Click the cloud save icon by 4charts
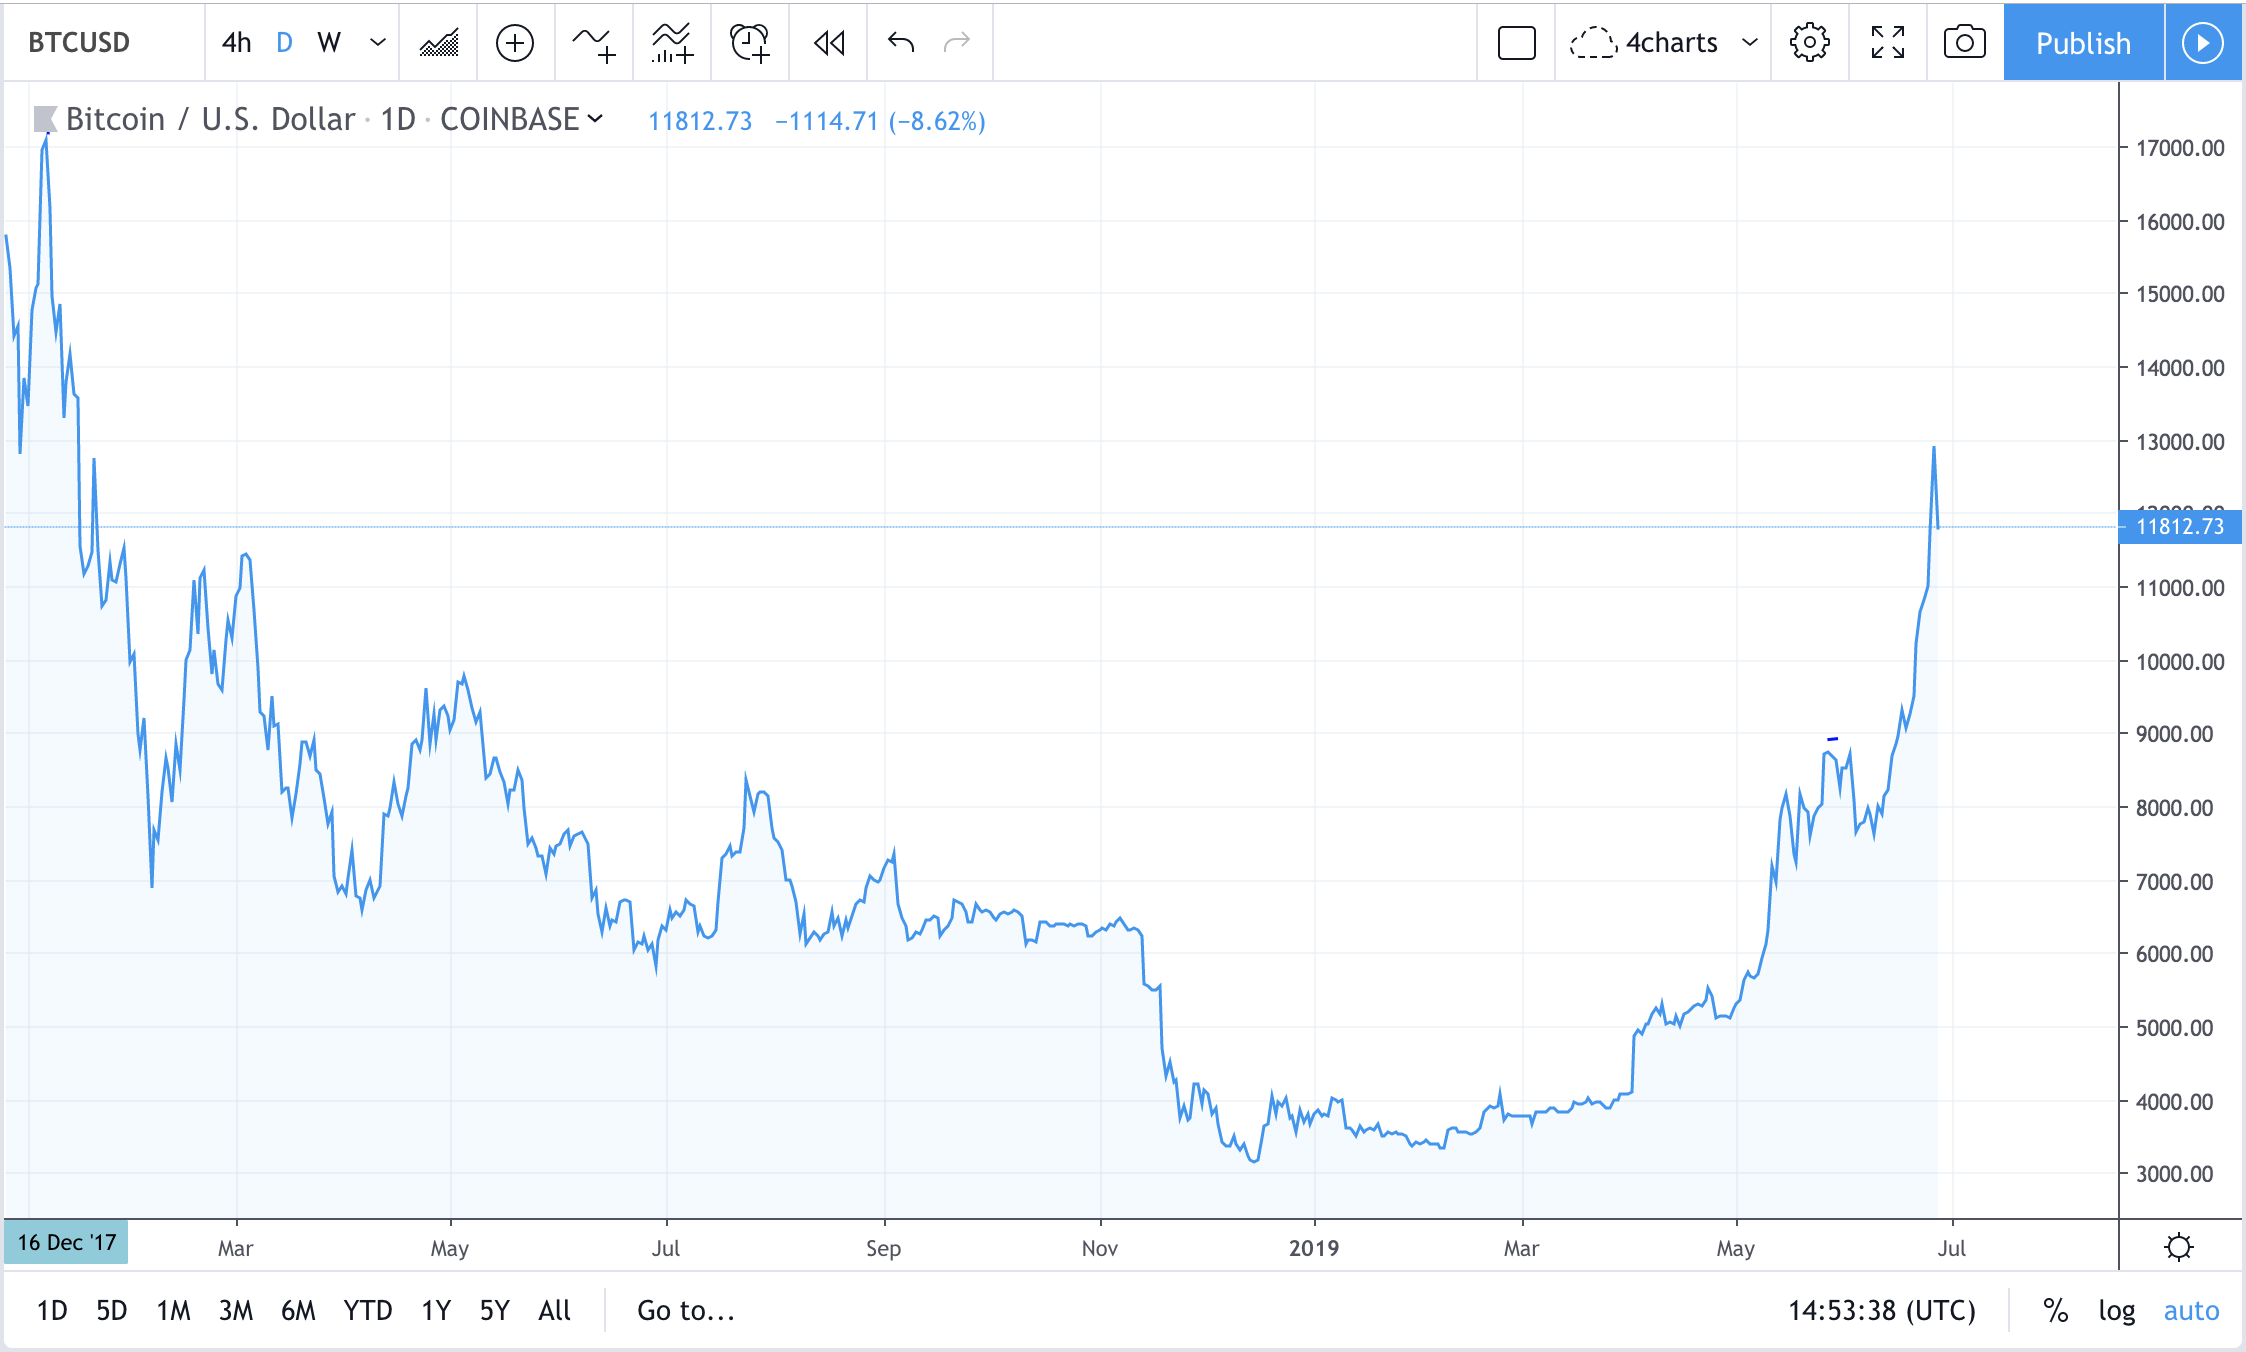Image resolution: width=2246 pixels, height=1352 pixels. (1593, 43)
